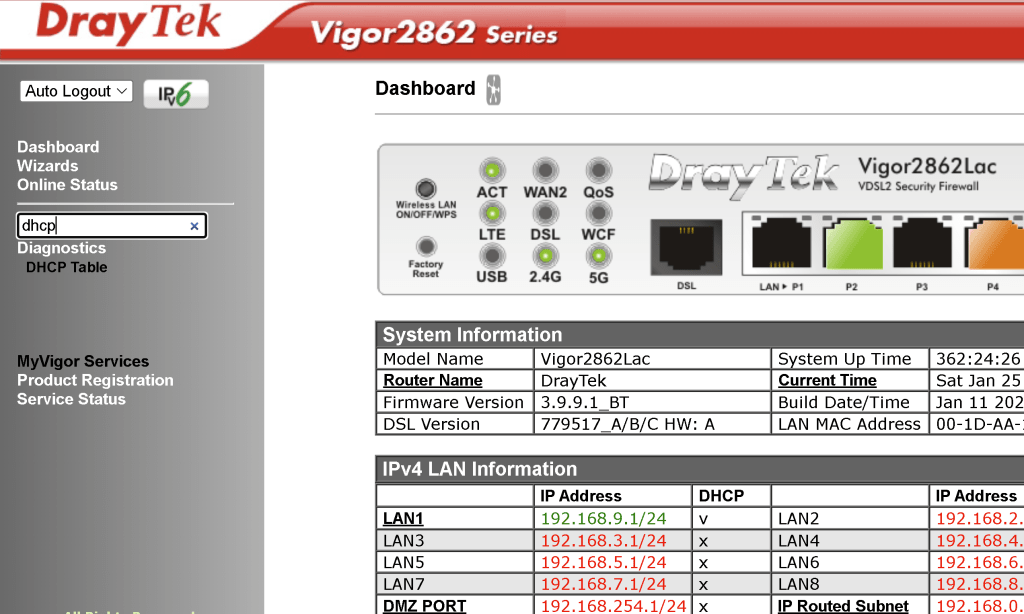Click the System Up Time label

point(844,359)
